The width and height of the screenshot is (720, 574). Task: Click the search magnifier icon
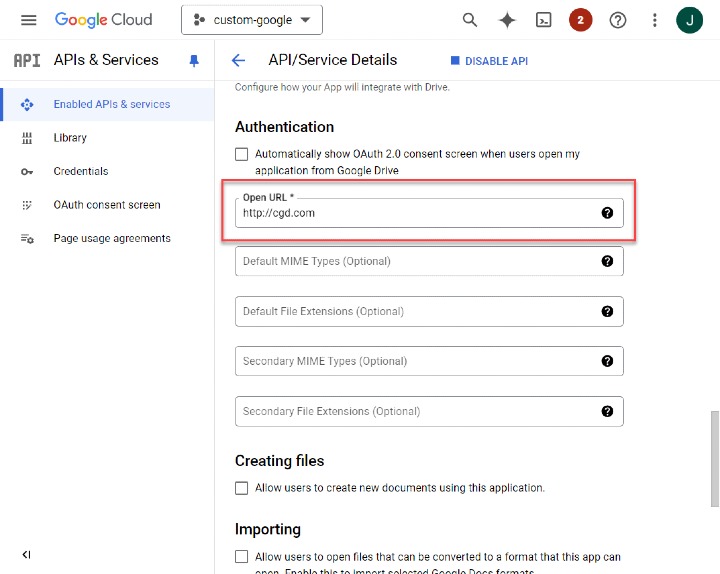469,20
